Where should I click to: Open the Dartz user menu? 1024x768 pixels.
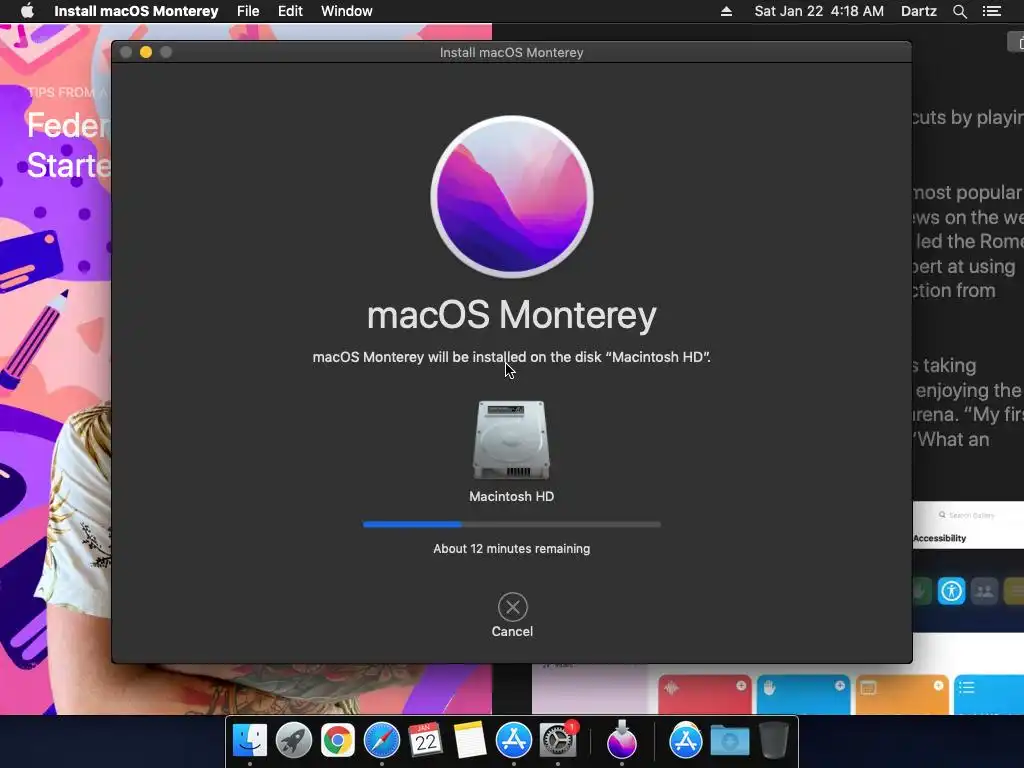[x=918, y=11]
